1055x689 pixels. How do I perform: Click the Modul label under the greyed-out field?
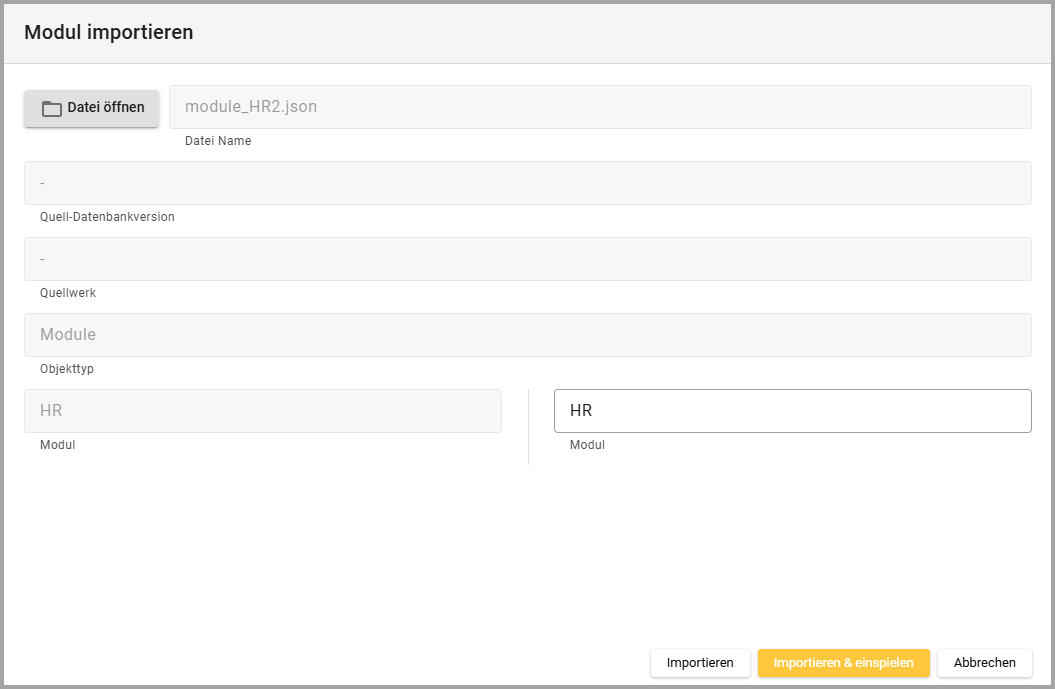[x=57, y=445]
